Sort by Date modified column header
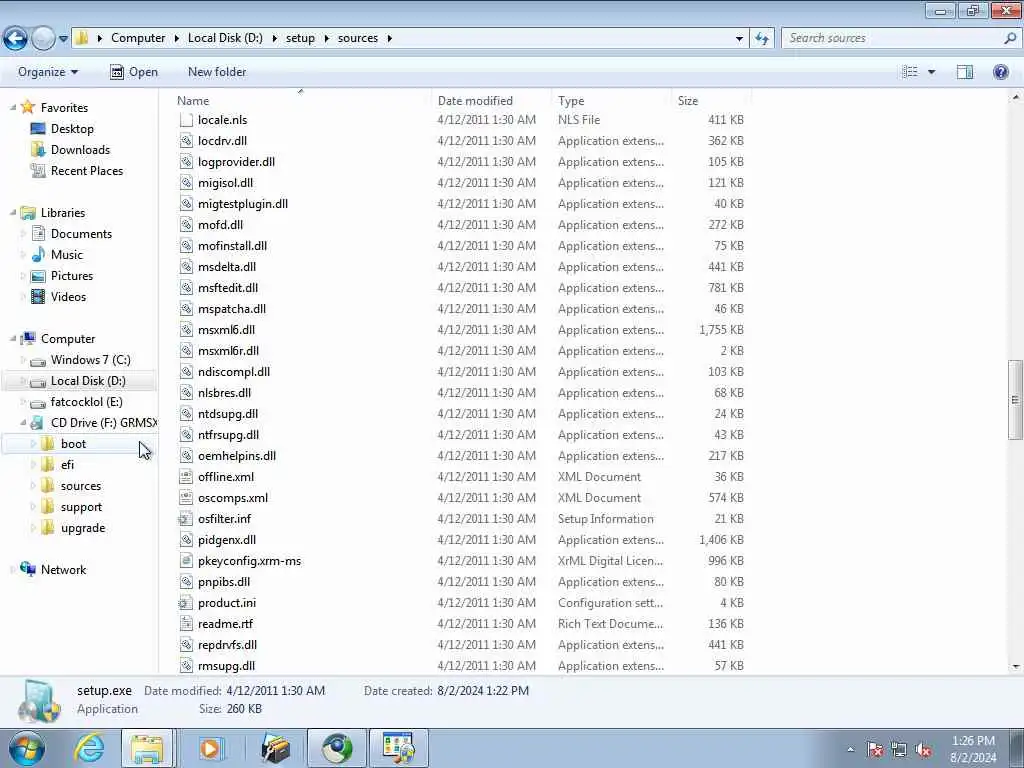 (475, 101)
